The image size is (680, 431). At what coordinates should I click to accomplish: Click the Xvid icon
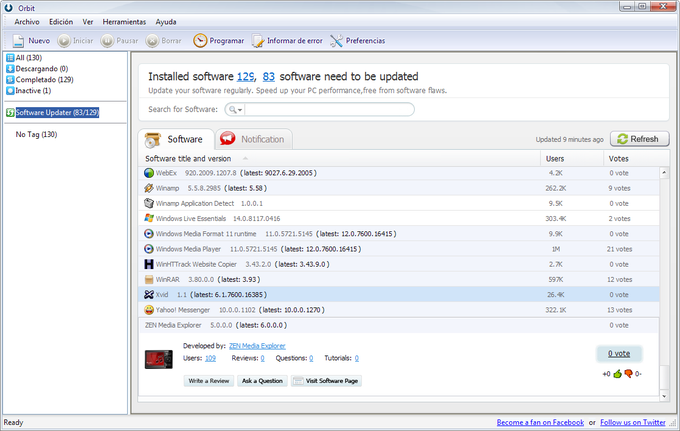tap(149, 294)
